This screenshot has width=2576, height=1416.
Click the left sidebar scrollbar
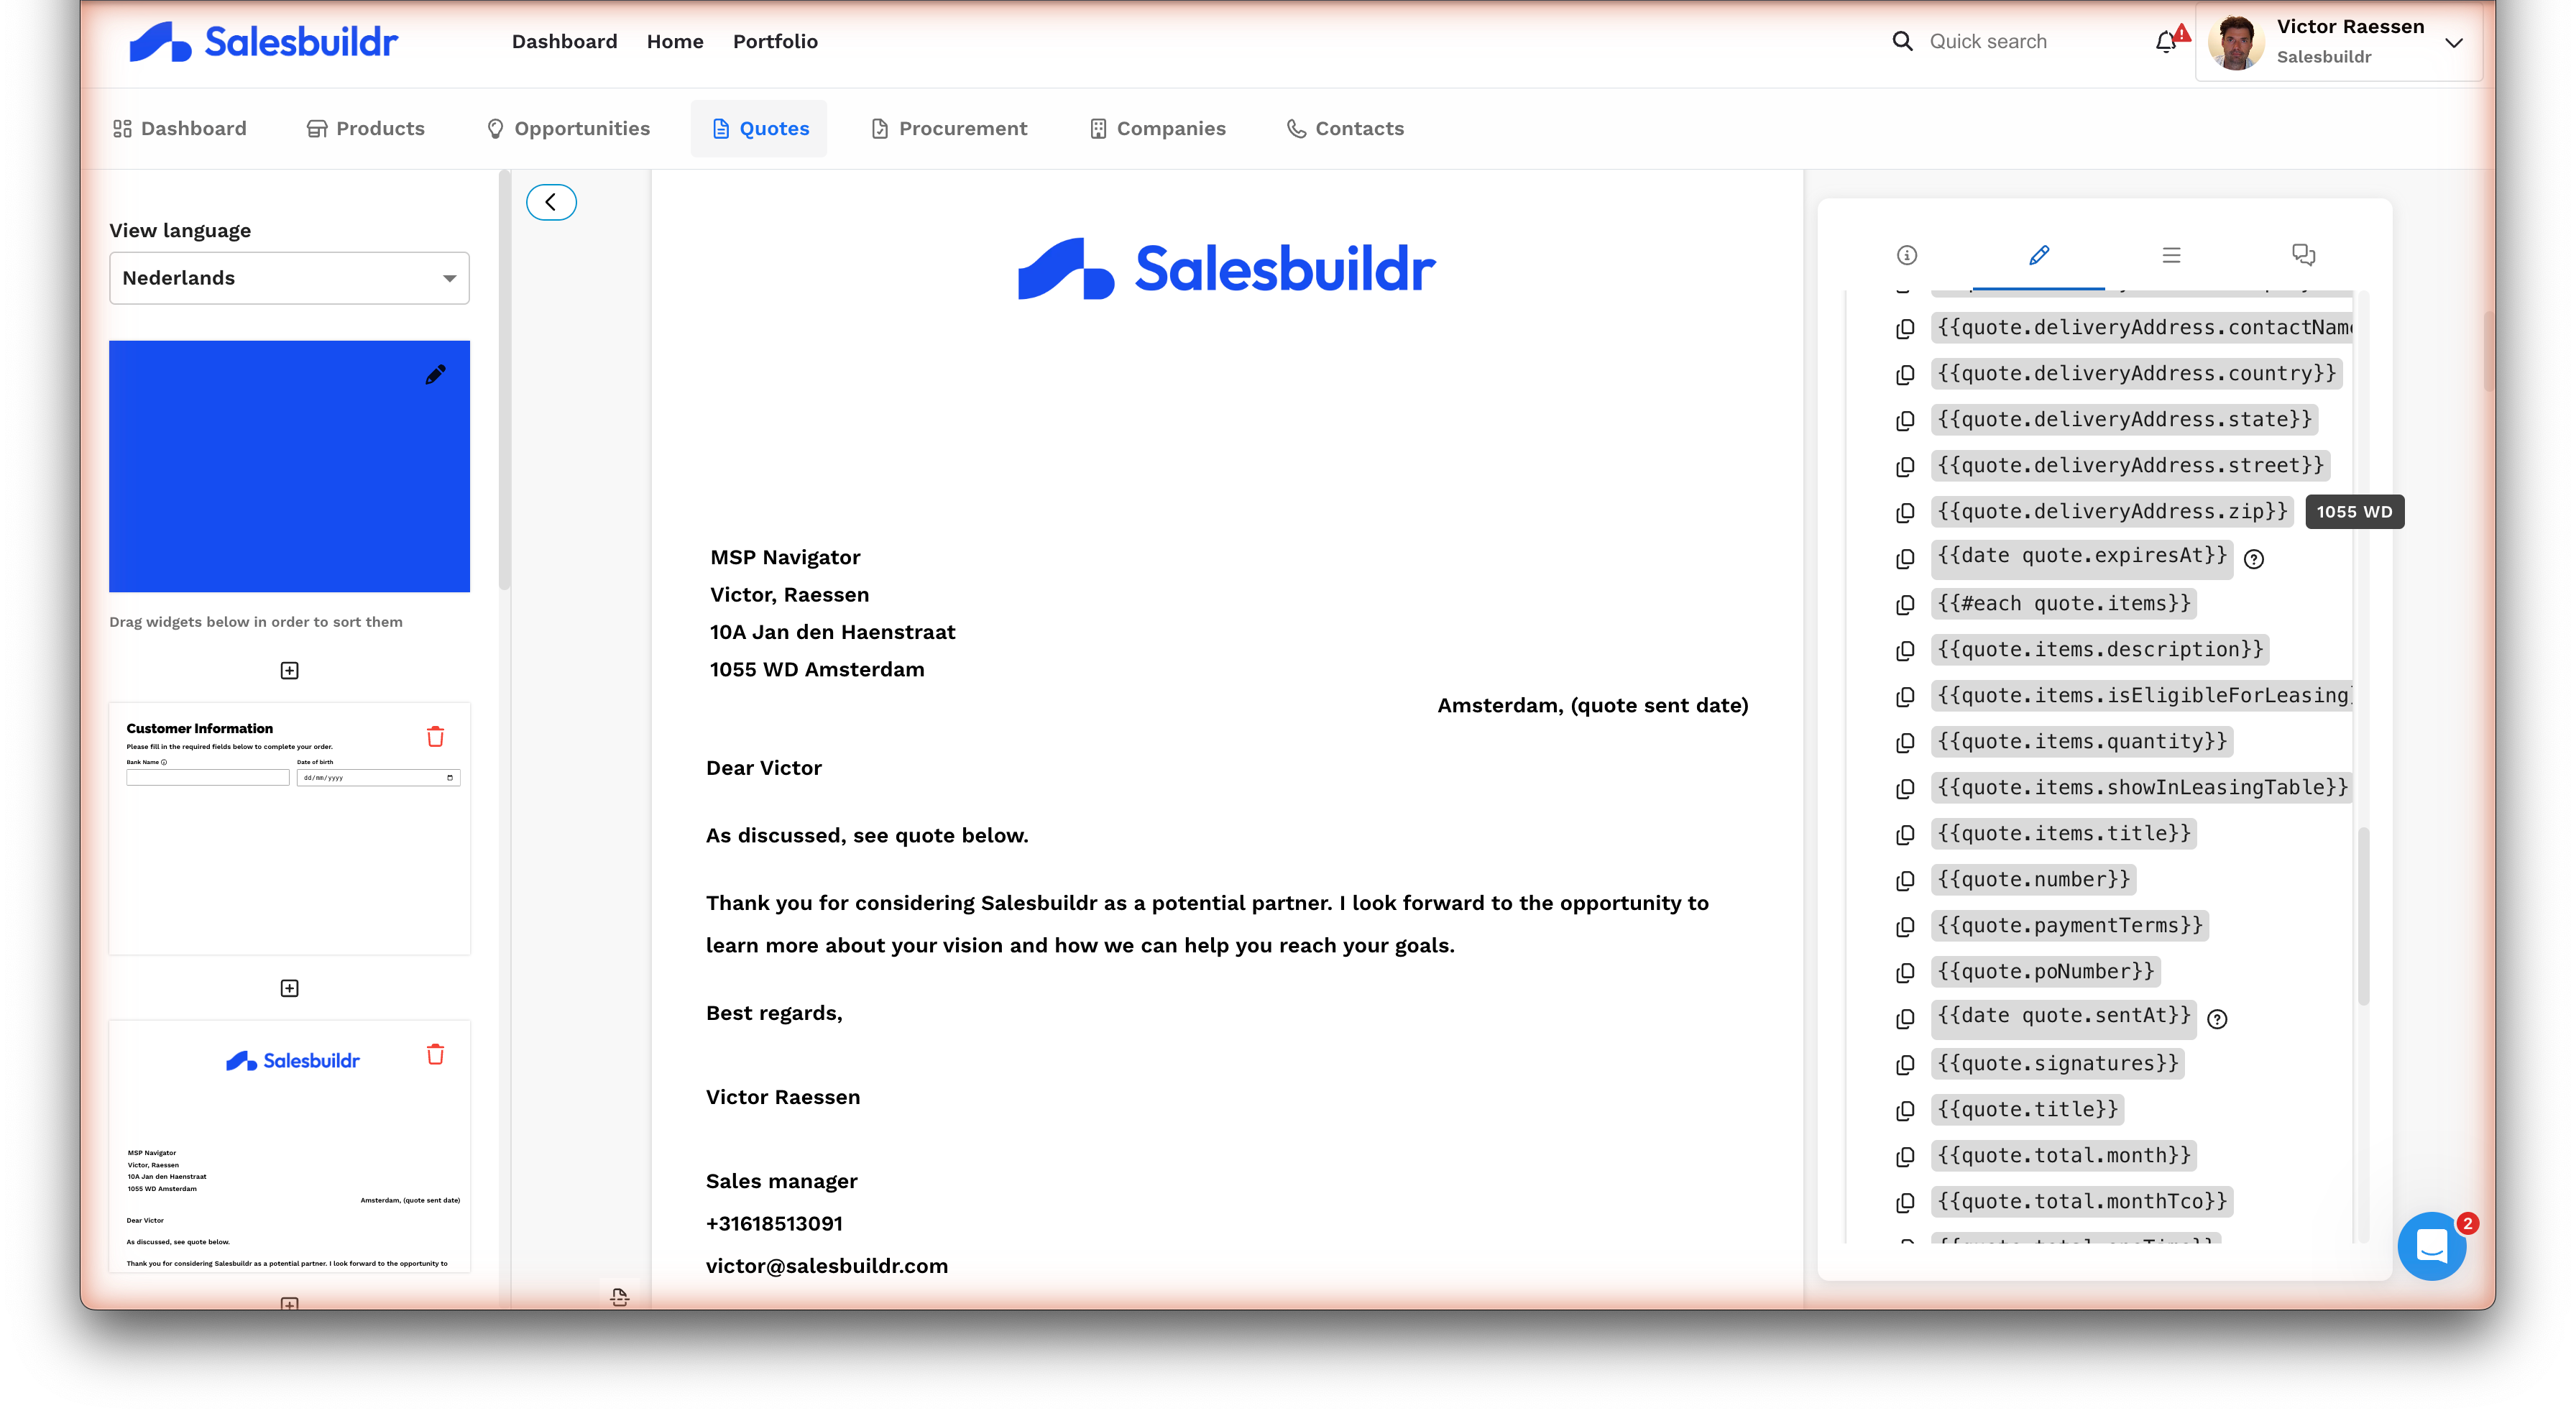[504, 380]
